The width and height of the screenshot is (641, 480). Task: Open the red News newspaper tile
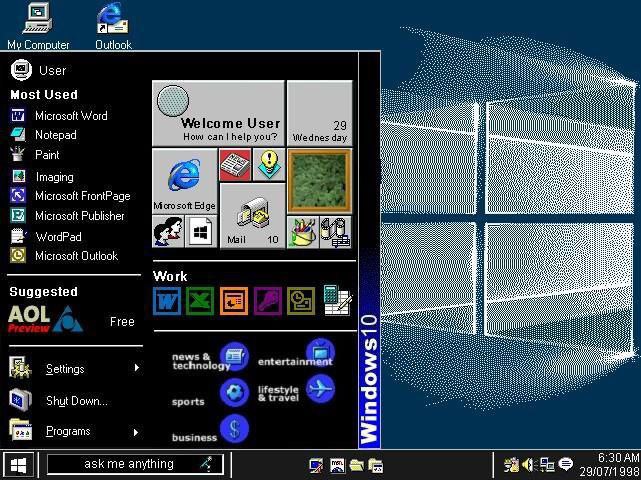235,165
